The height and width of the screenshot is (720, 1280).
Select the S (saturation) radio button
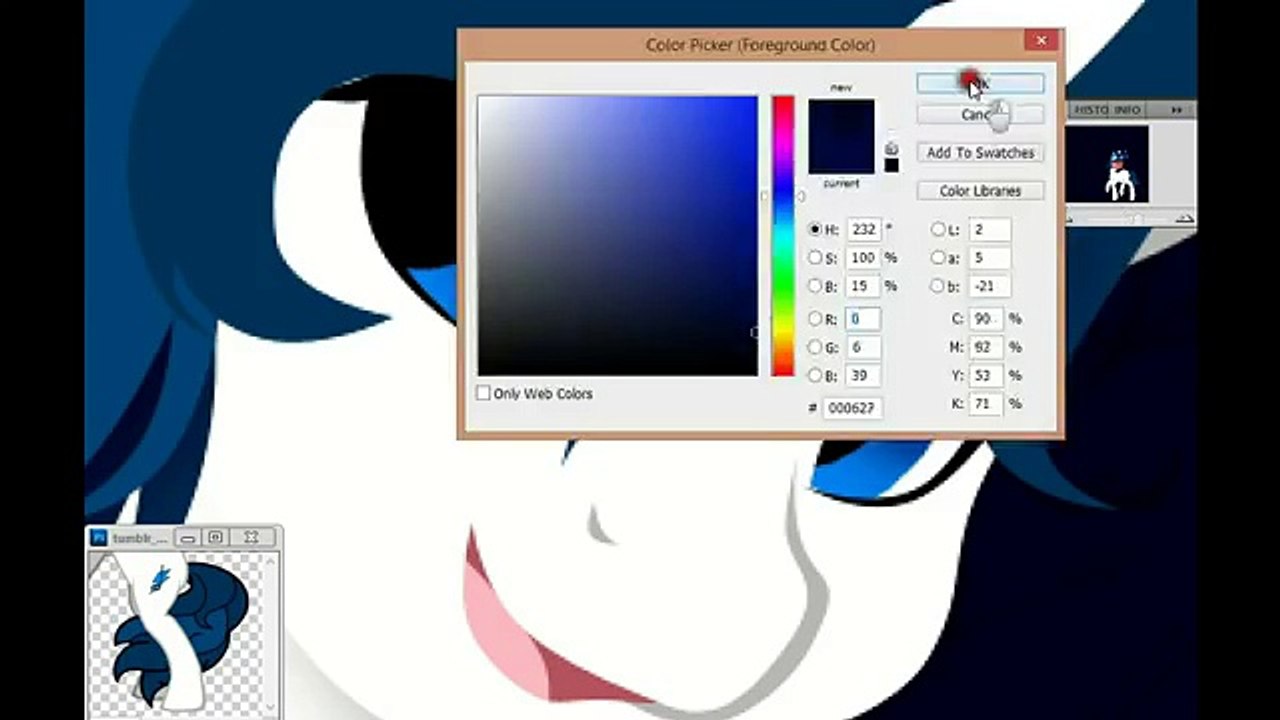coord(815,258)
